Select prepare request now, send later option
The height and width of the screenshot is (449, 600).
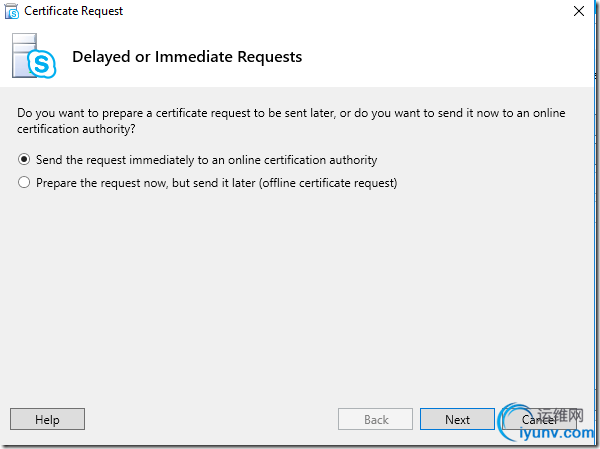point(24,183)
